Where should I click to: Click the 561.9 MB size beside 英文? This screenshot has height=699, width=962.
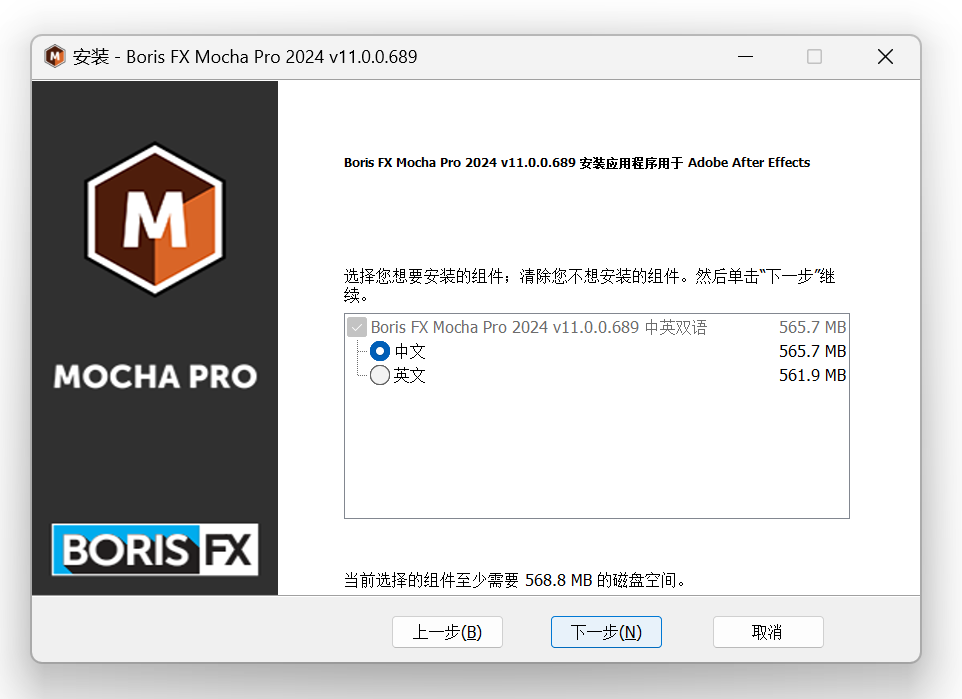pos(812,375)
